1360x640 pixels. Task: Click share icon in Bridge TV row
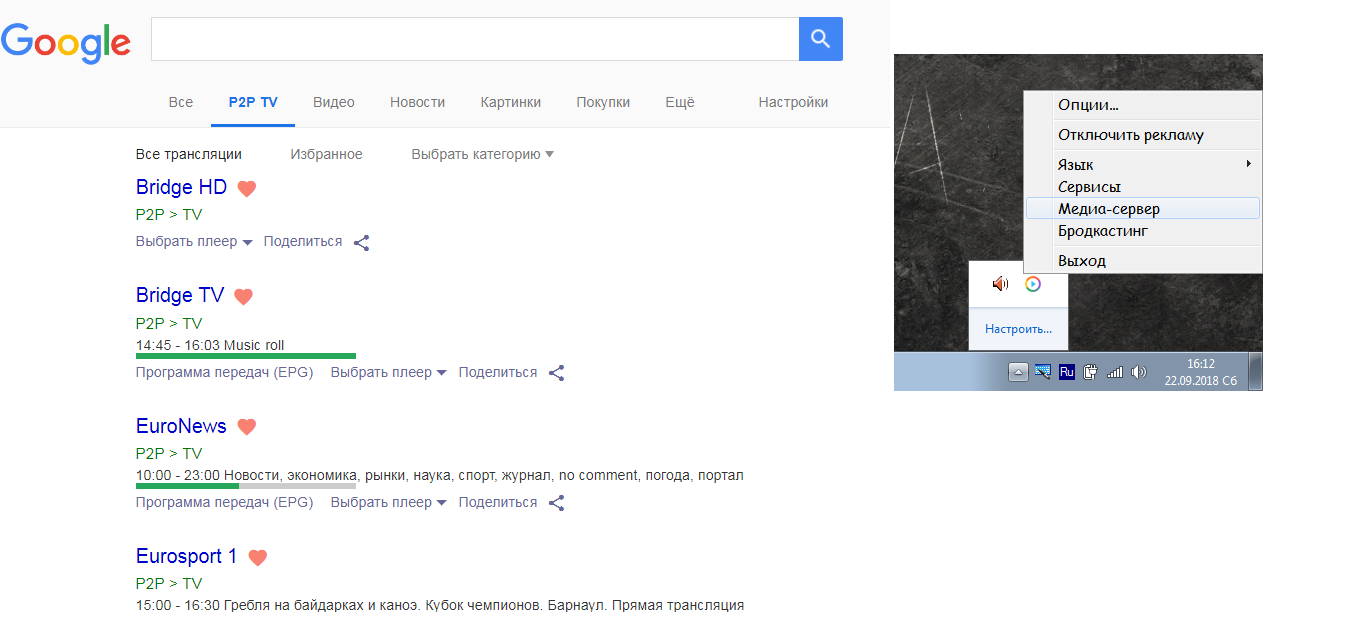(557, 373)
